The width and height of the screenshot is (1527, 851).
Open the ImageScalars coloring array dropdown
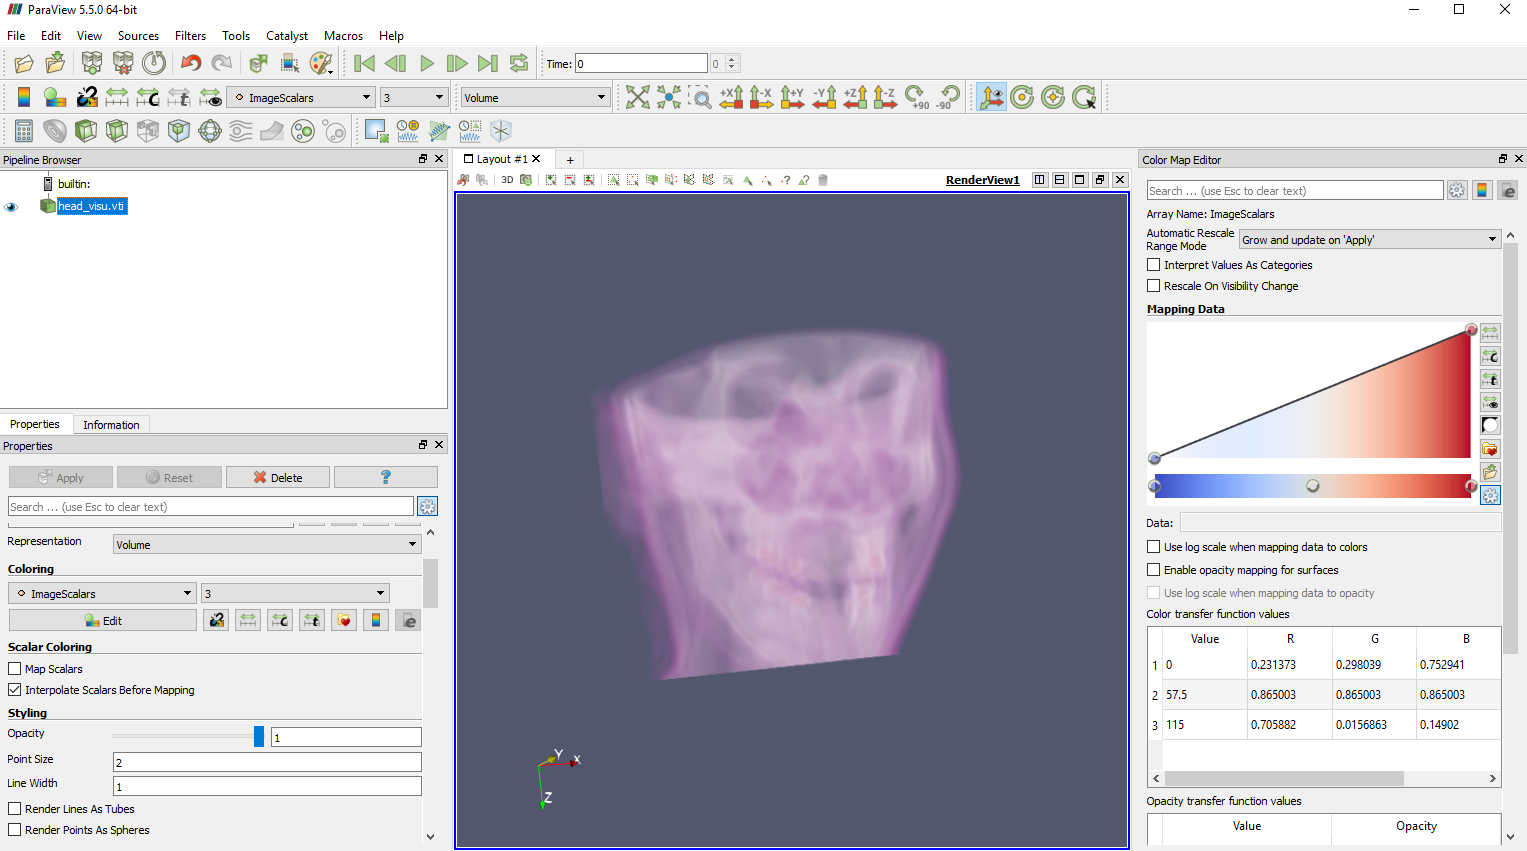pos(100,592)
